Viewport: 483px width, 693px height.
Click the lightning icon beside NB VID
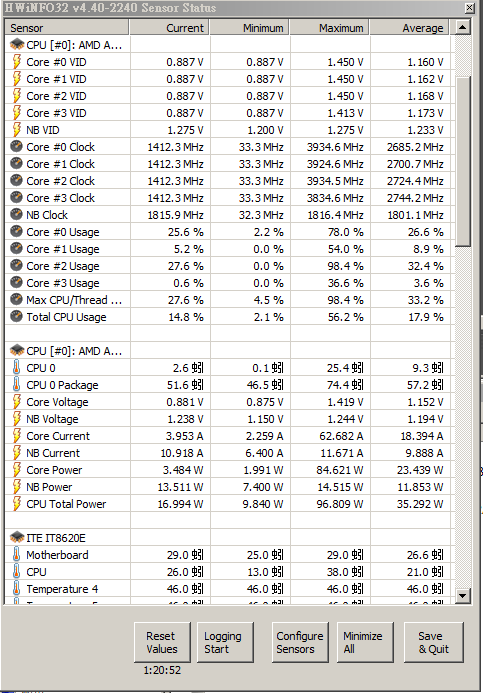[x=16, y=130]
